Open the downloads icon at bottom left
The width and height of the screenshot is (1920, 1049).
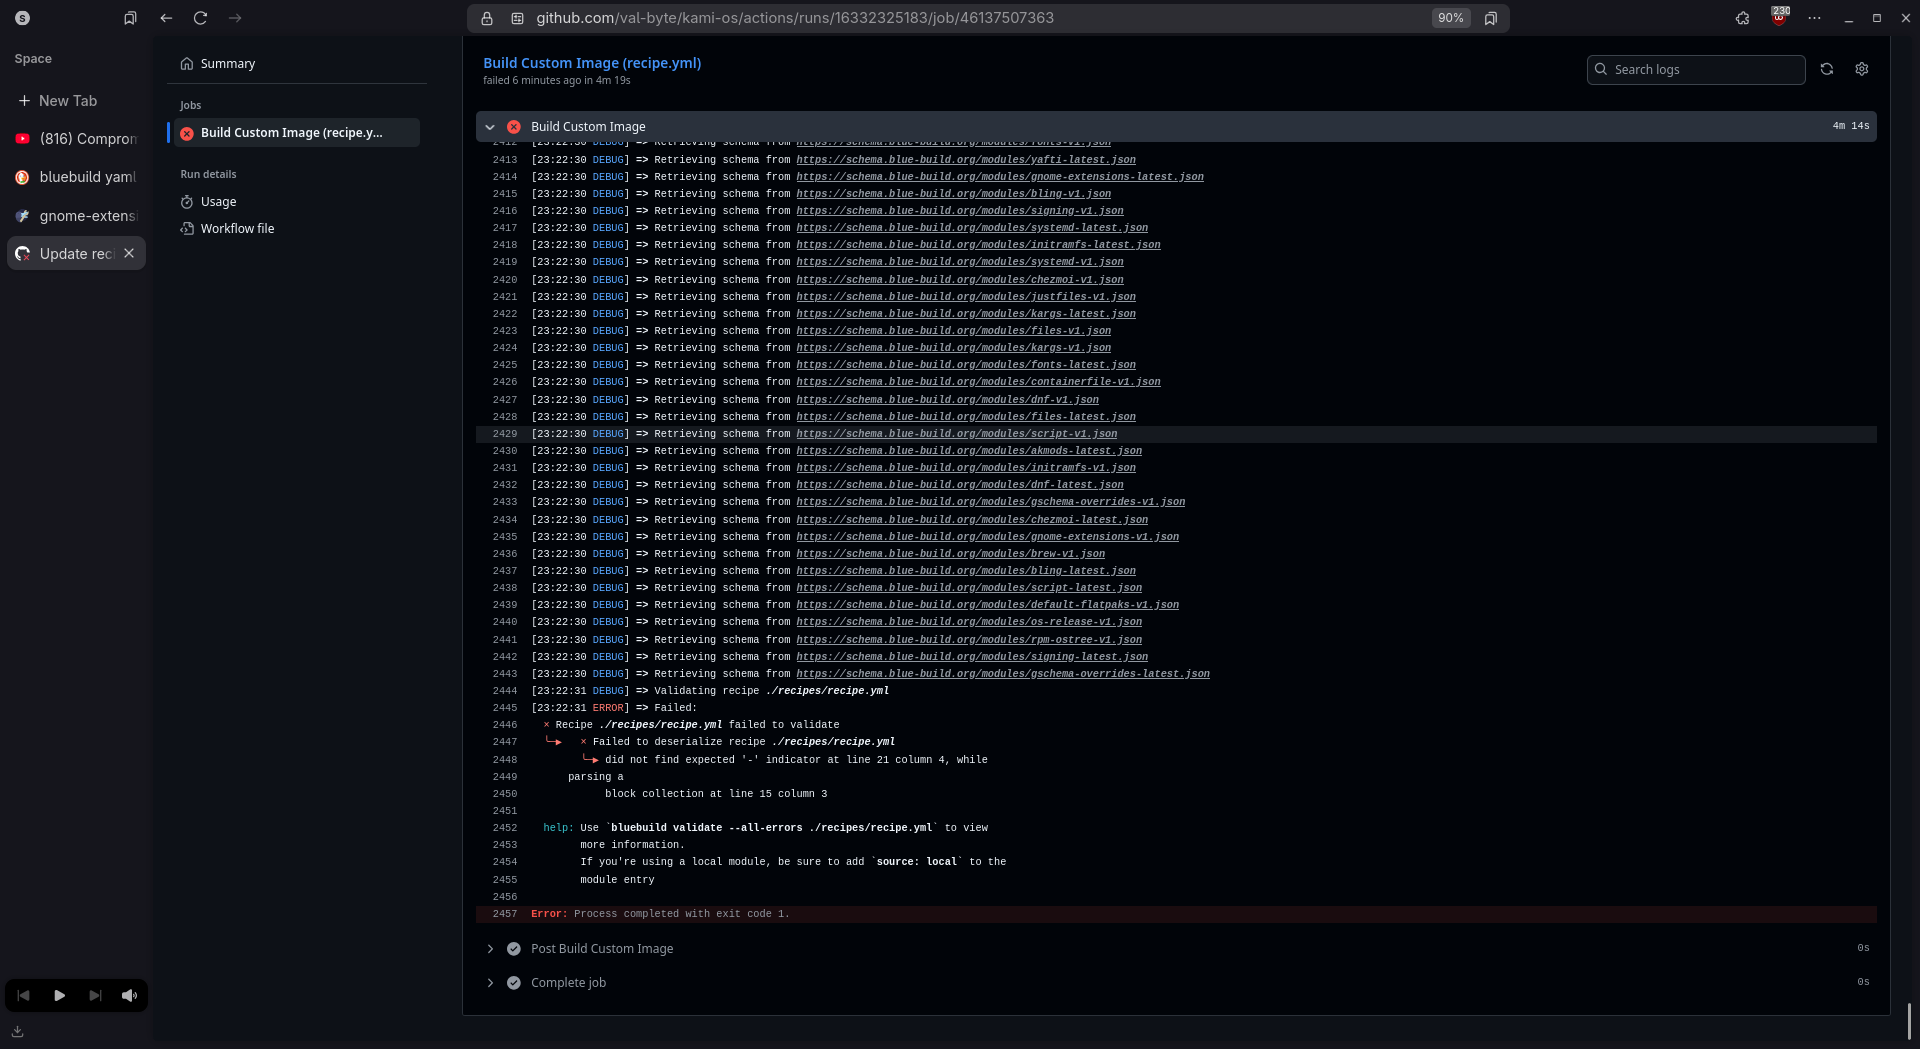18,1031
